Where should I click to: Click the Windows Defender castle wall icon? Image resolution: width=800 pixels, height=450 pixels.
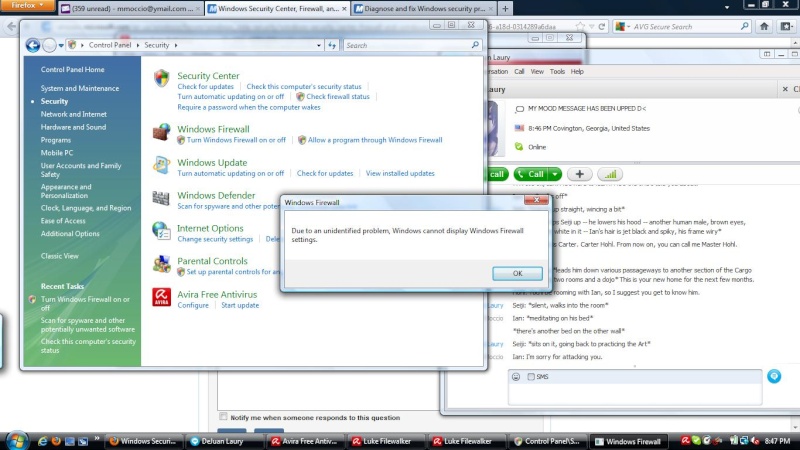161,198
